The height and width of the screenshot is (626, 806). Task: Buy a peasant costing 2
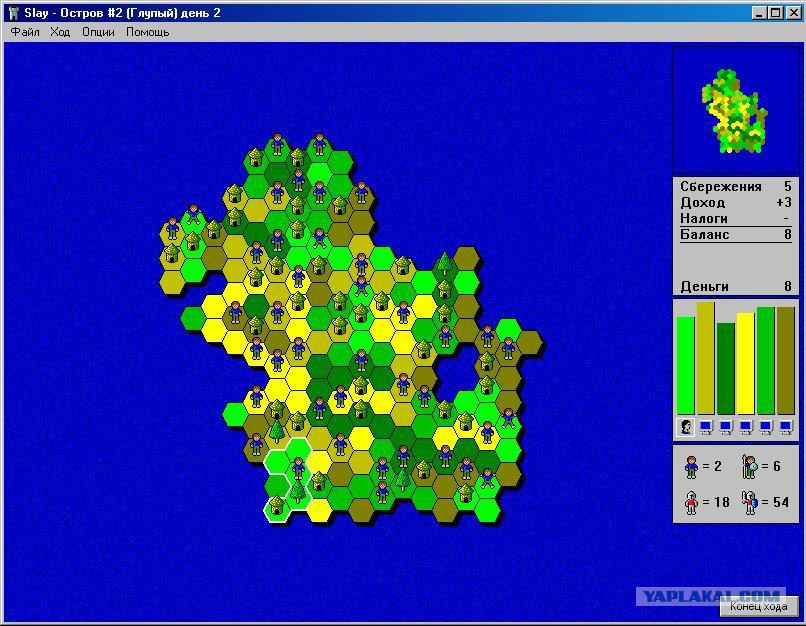(x=691, y=467)
